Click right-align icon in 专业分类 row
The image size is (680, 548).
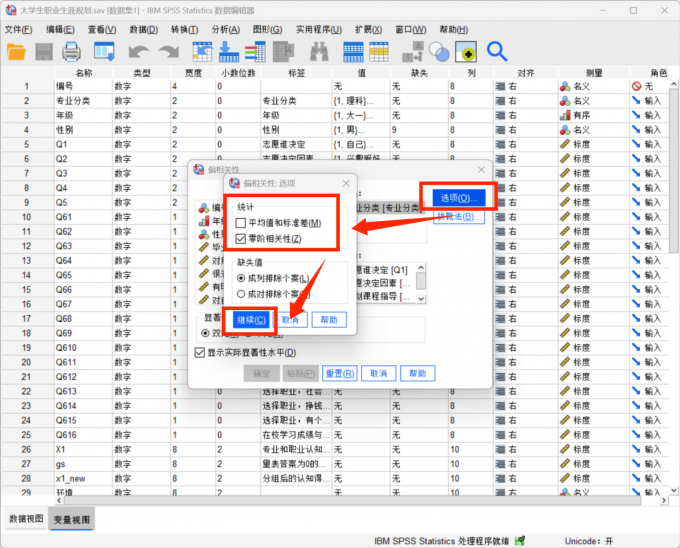click(x=500, y=101)
